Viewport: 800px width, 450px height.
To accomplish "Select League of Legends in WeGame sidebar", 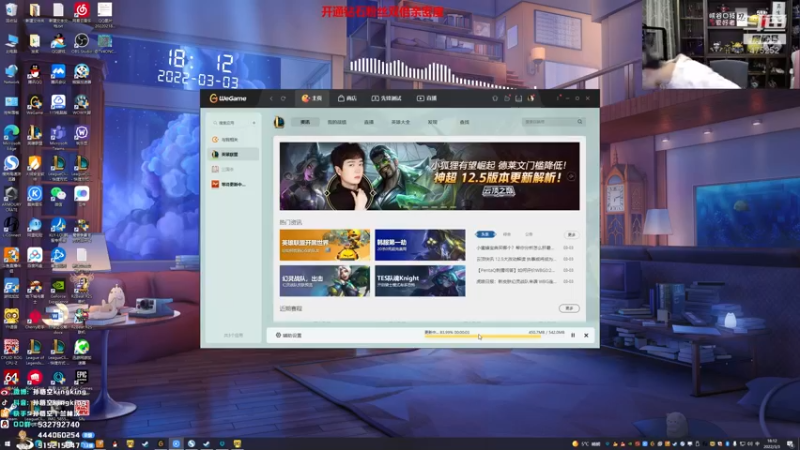I will [233, 154].
